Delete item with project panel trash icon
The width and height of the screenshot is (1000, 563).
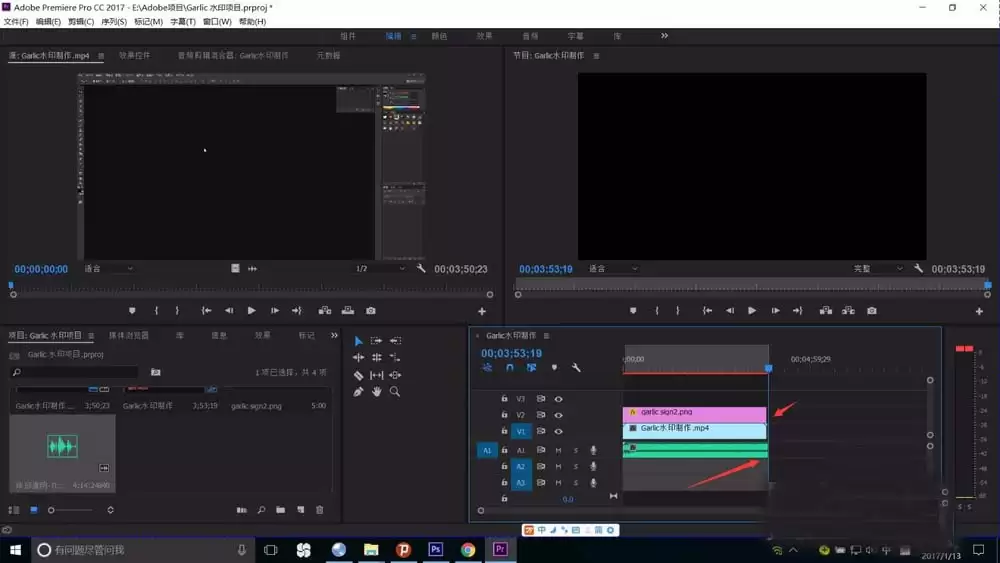(320, 510)
